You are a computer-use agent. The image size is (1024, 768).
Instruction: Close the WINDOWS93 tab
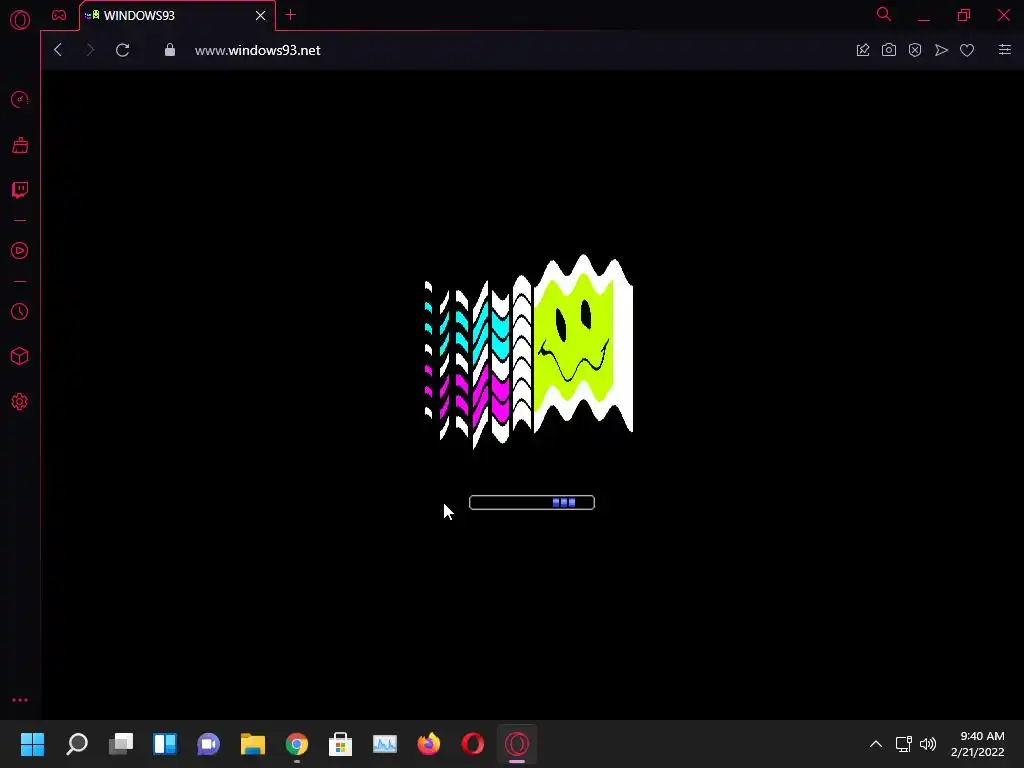(261, 15)
